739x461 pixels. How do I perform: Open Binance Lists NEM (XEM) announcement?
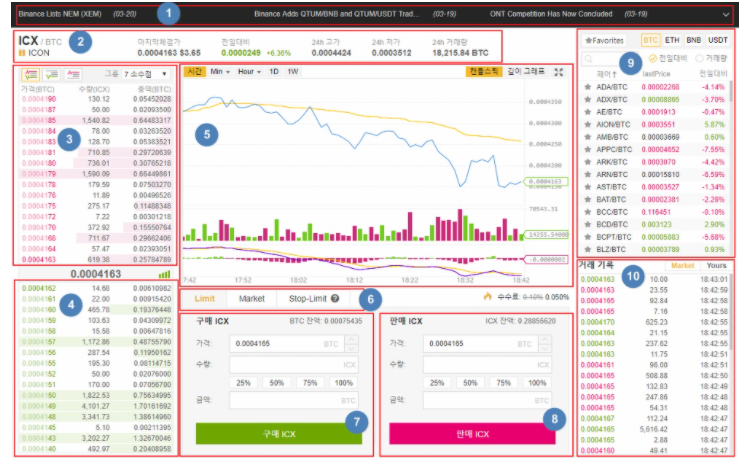60,14
